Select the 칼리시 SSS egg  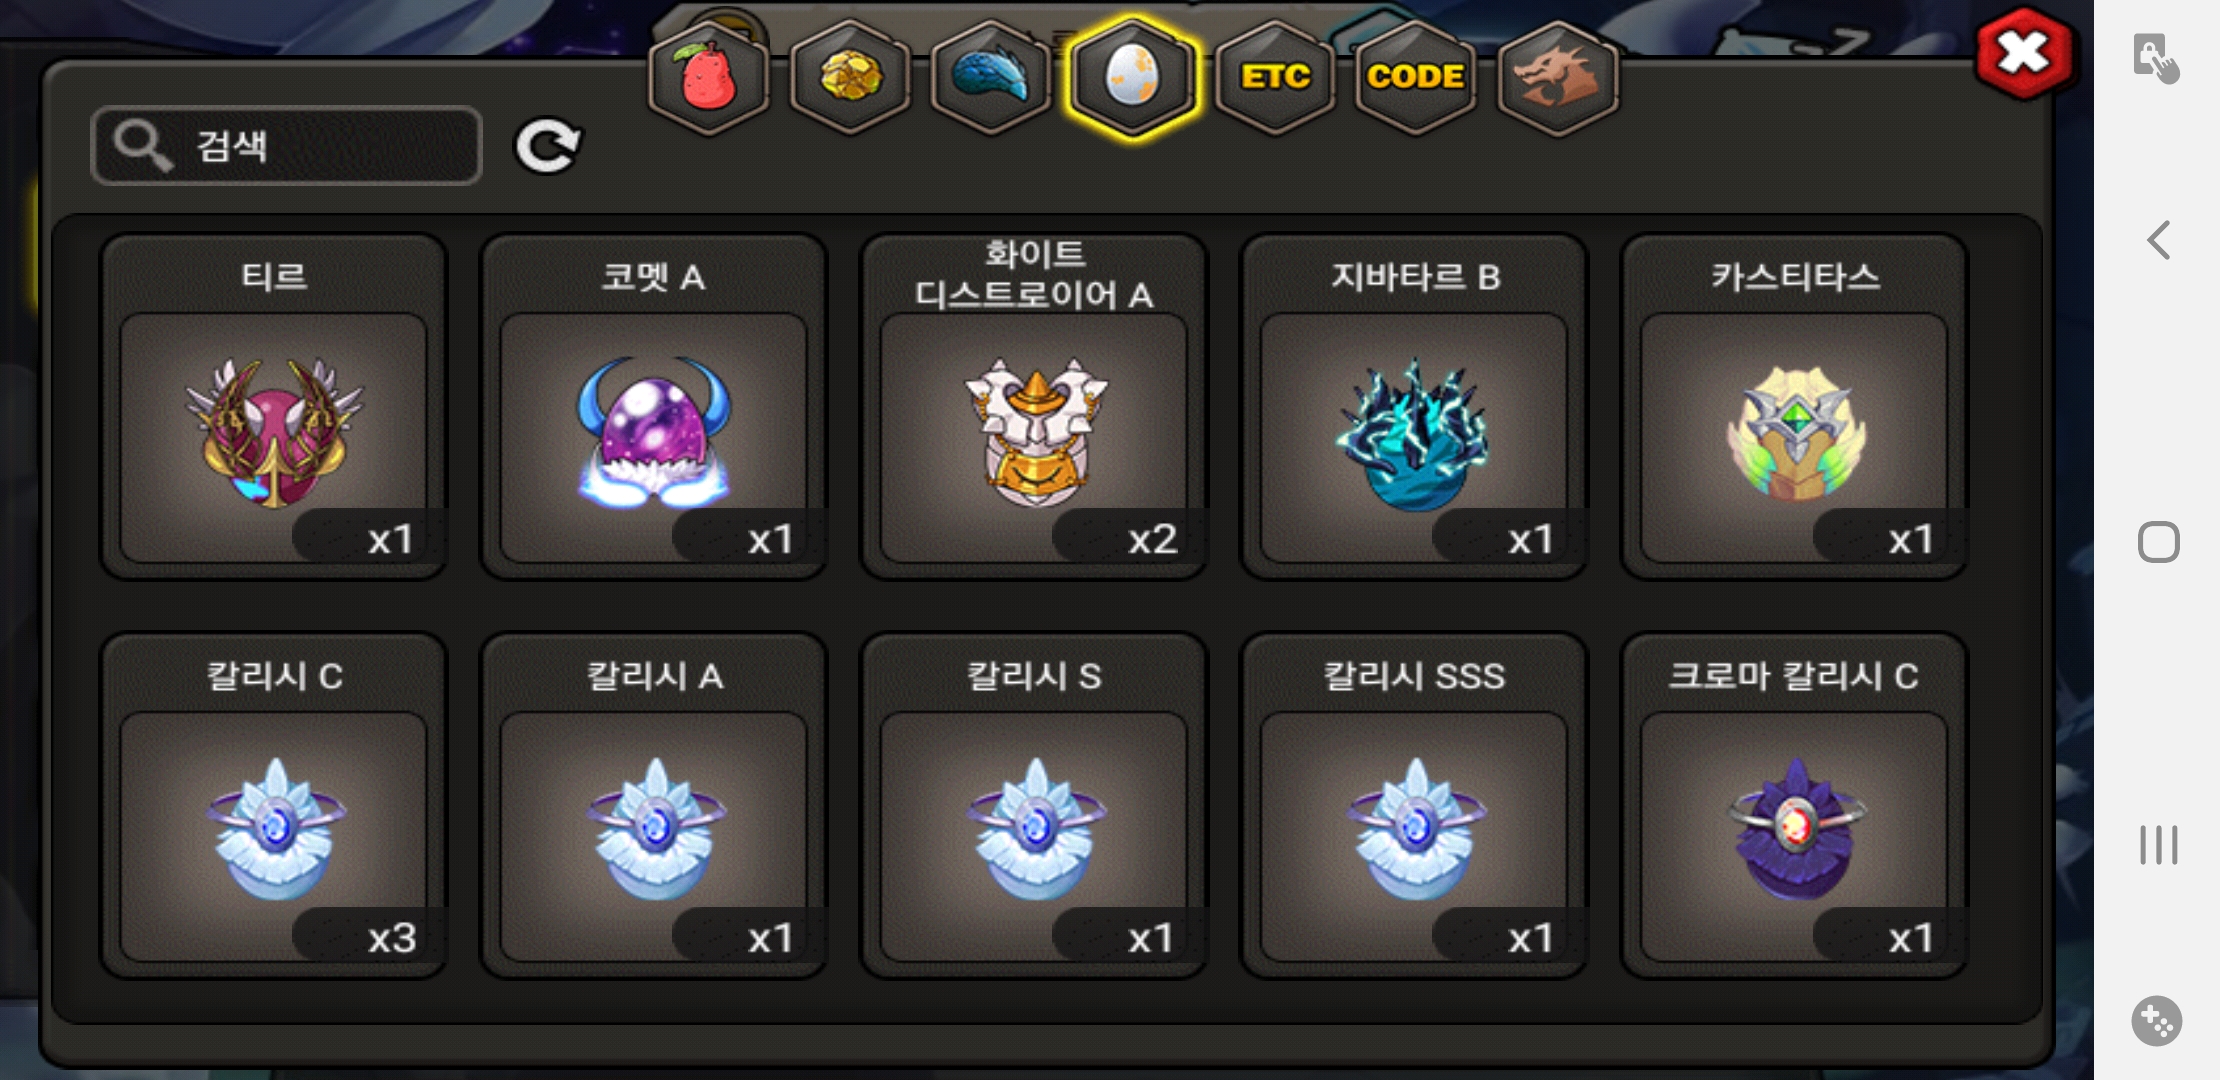click(x=1414, y=806)
